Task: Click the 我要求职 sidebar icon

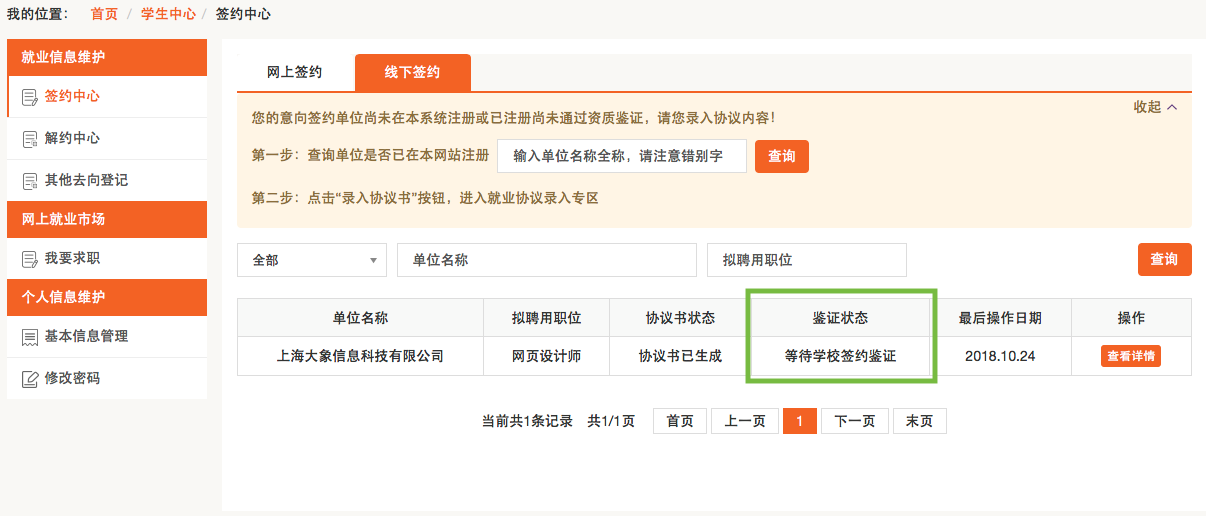Action: coord(29,259)
